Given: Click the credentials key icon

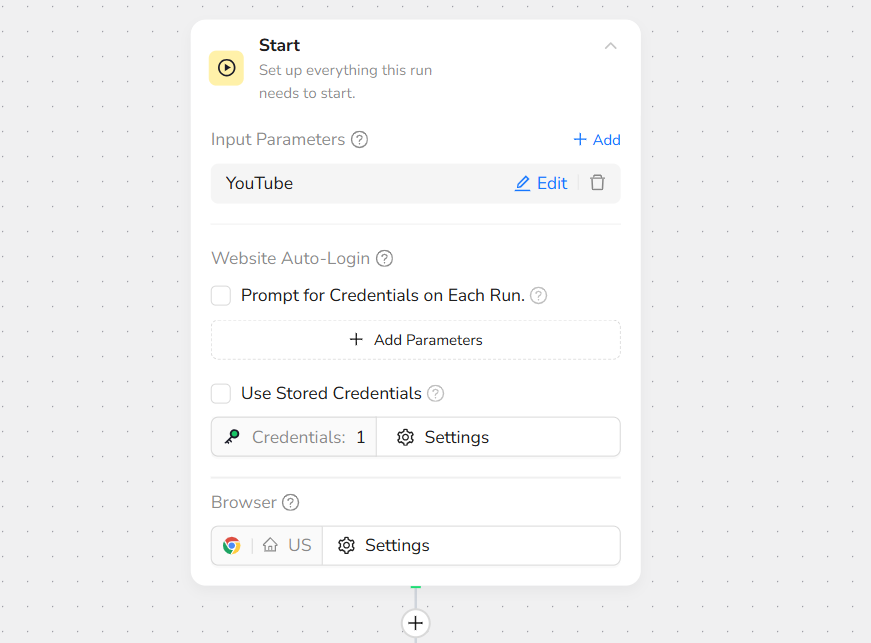Looking at the screenshot, I should coord(232,437).
